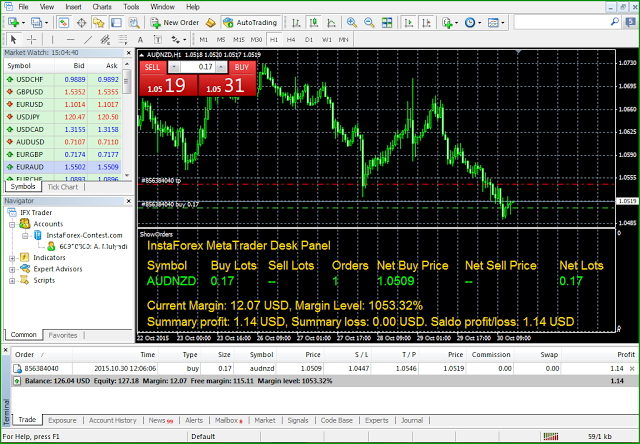Image resolution: width=640 pixels, height=444 pixels.
Task: Close order 856384040 with x
Action: tap(632, 369)
